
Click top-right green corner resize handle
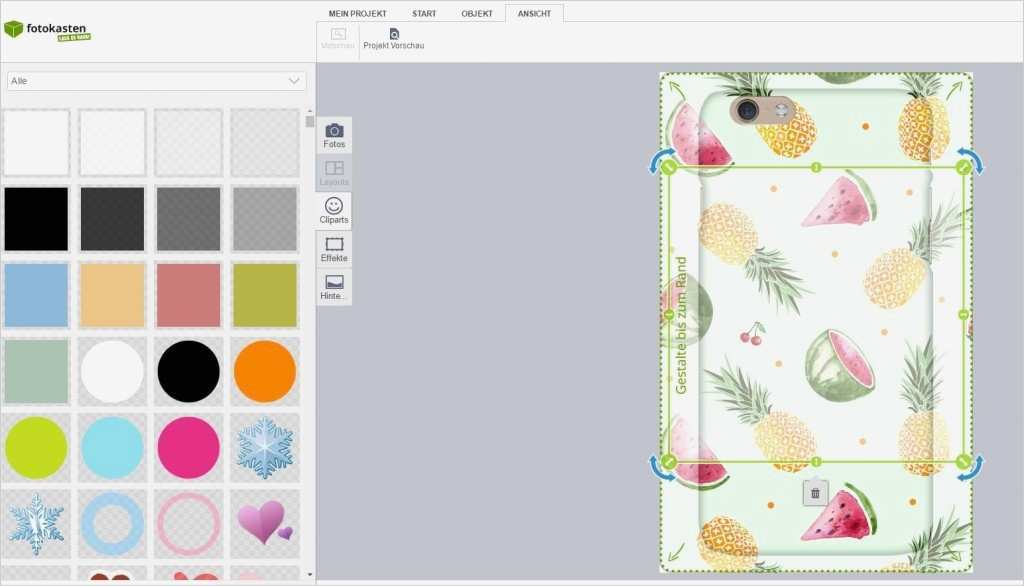pos(963,168)
